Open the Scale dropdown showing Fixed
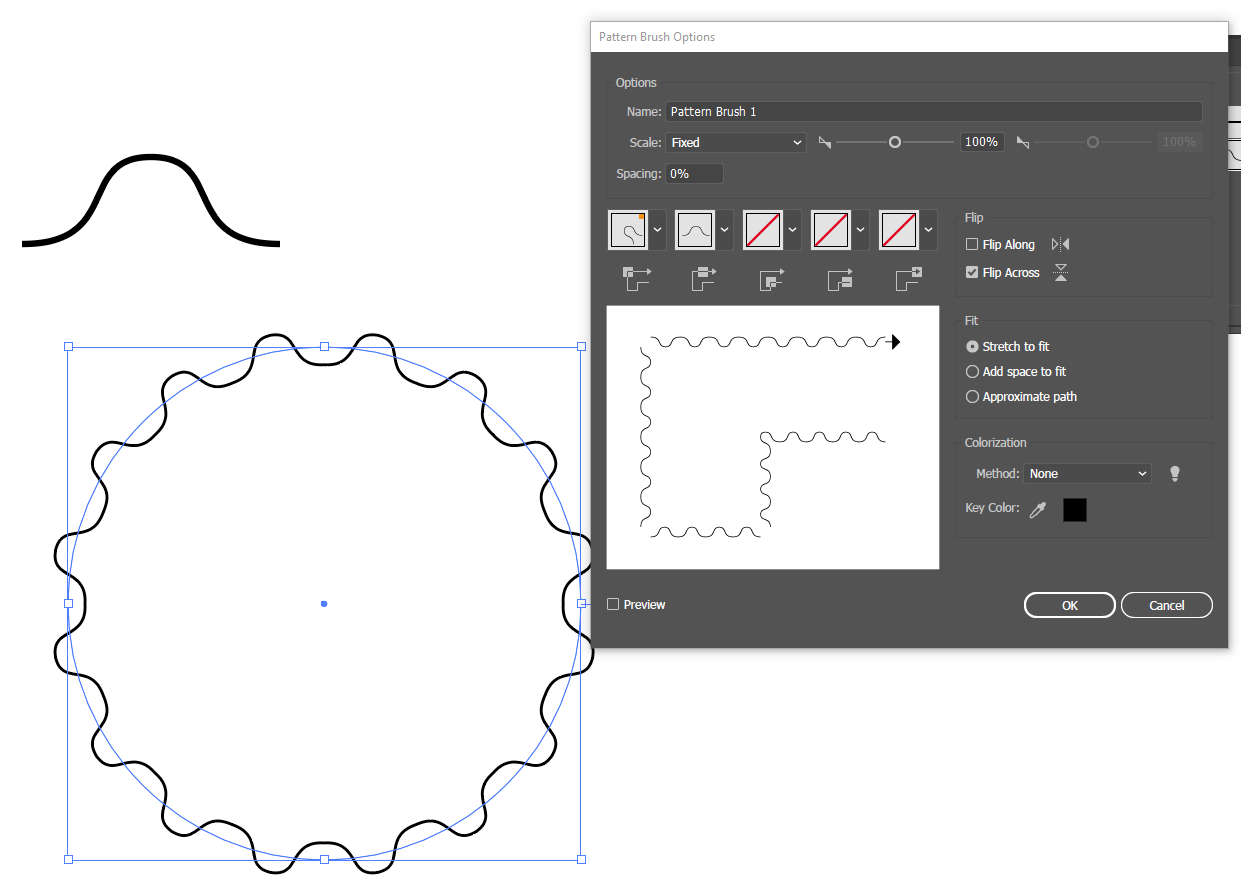This screenshot has width=1241, height=884. [x=736, y=142]
